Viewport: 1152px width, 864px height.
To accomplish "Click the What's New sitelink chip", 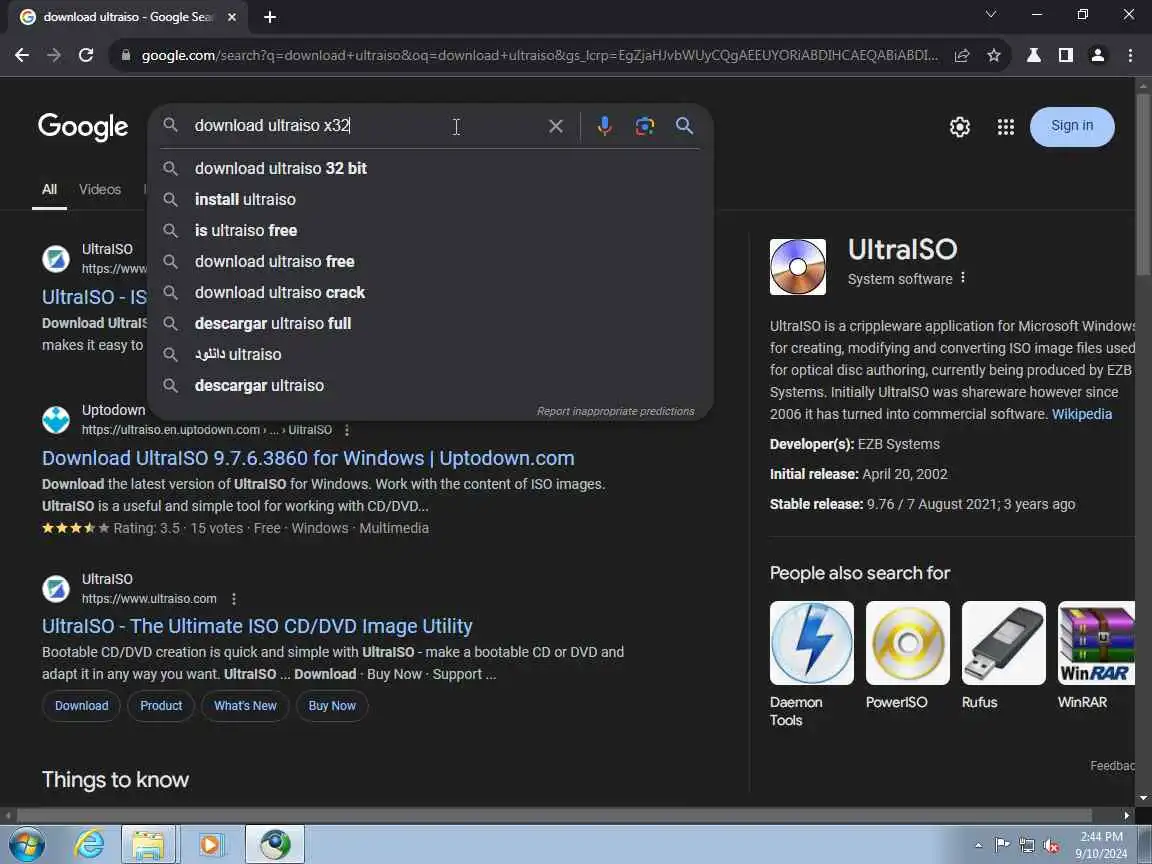I will coord(245,705).
